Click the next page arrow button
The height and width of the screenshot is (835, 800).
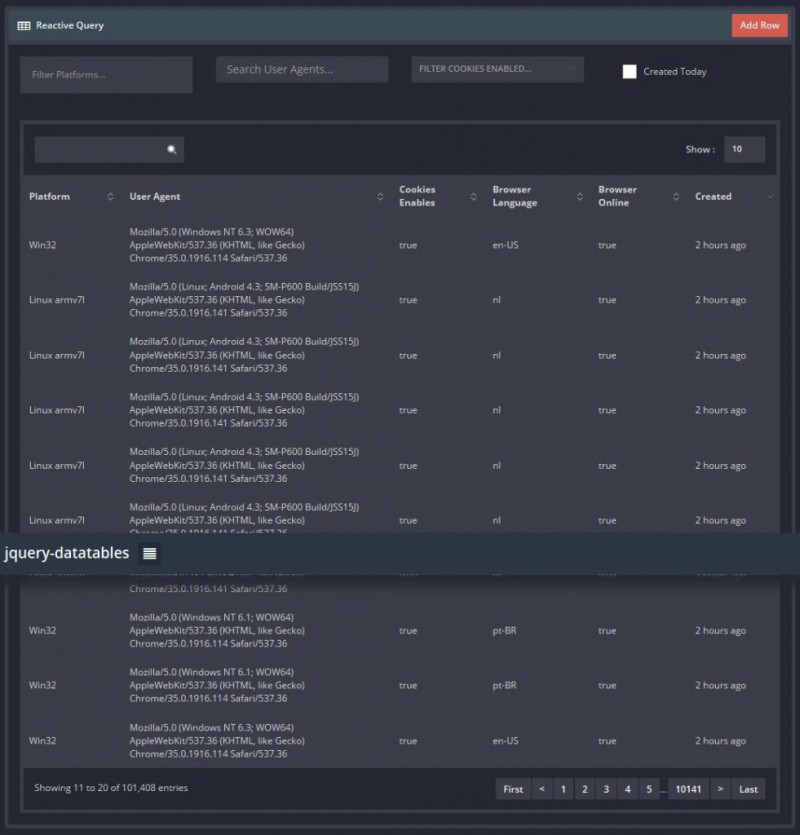pyautogui.click(x=720, y=789)
